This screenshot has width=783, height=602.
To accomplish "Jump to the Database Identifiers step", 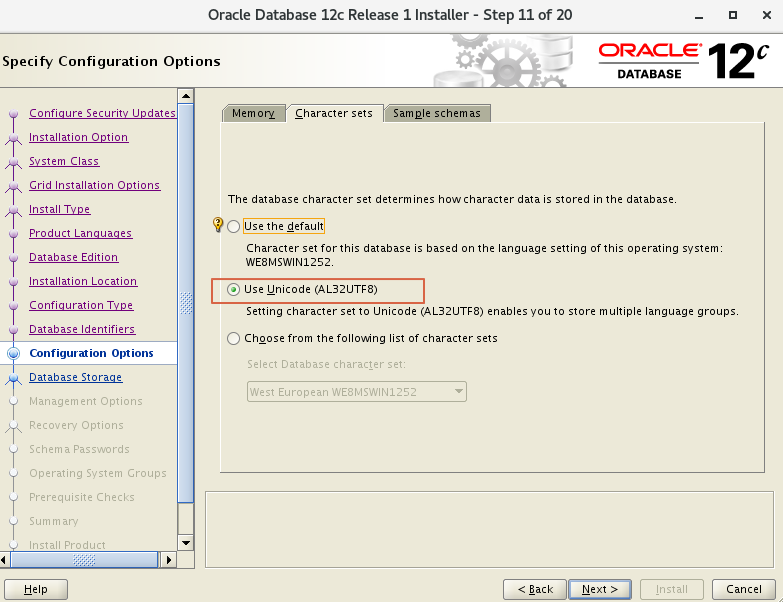I will tap(82, 329).
